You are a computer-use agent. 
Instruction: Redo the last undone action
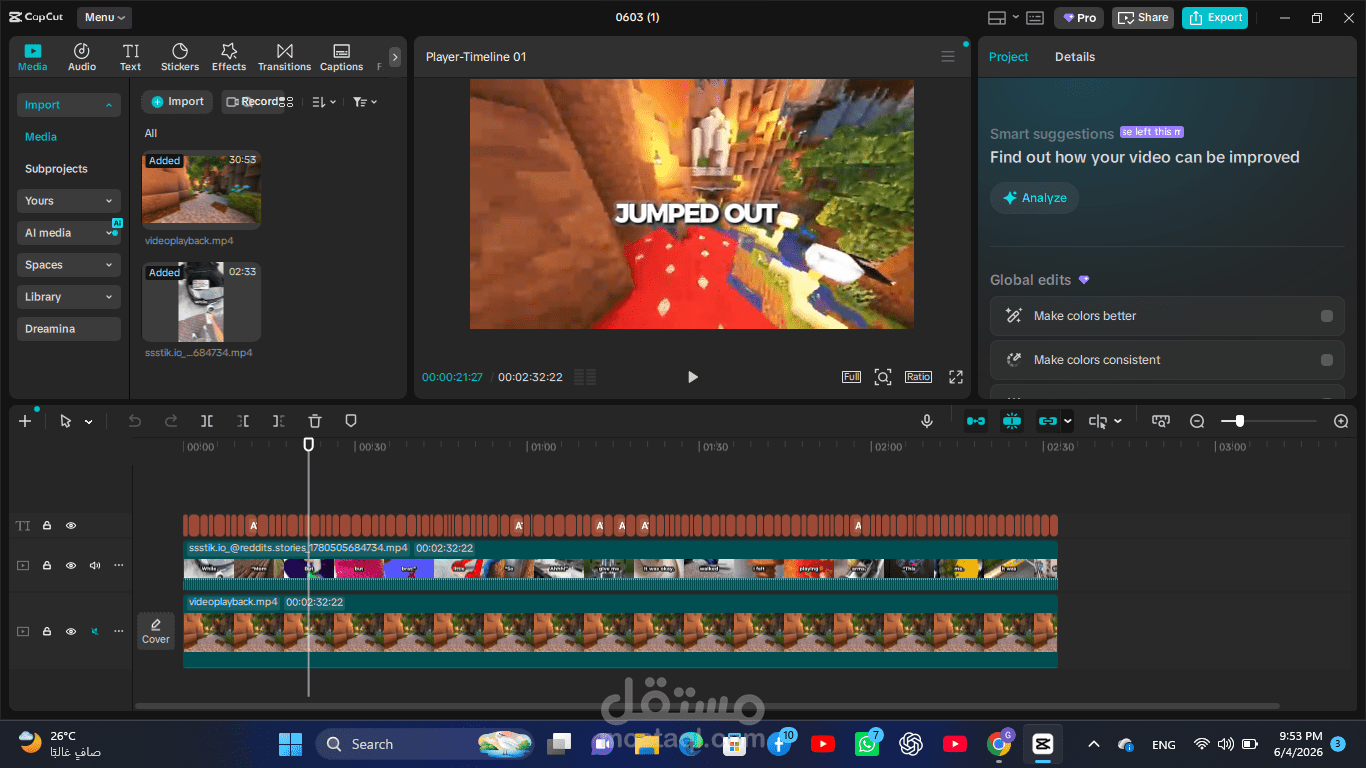coord(171,421)
